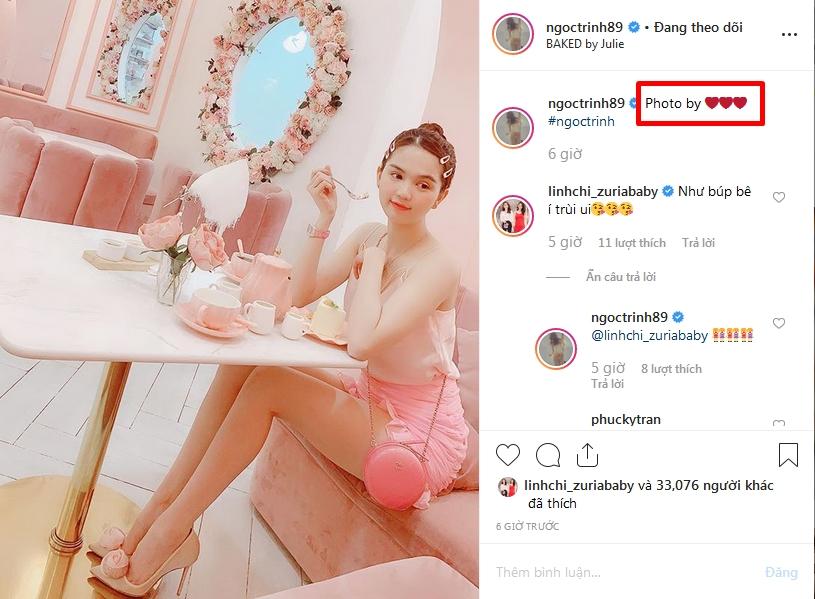
Task: Open phuckytran's profile from comments
Action: pyautogui.click(x=626, y=419)
